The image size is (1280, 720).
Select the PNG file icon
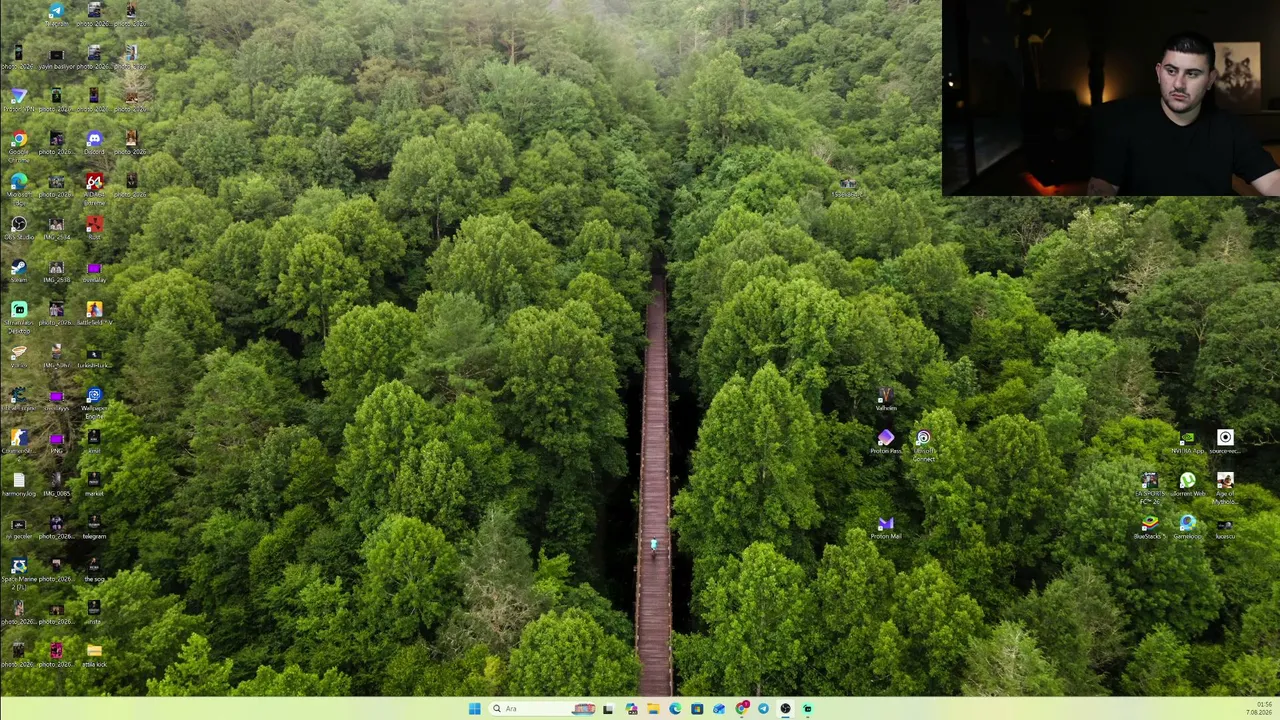coord(56,443)
